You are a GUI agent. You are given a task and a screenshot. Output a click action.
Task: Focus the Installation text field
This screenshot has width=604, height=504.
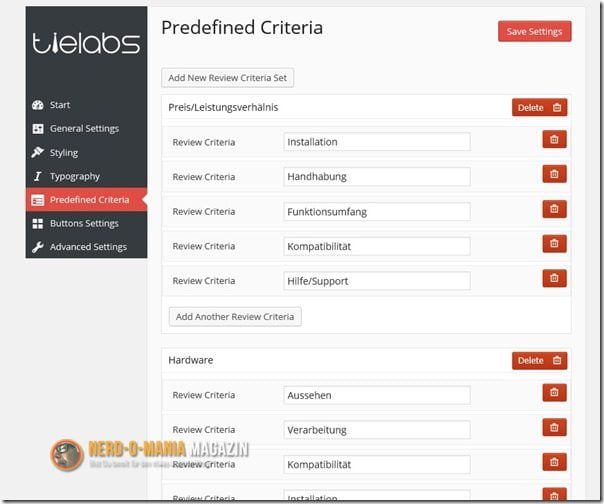point(376,142)
